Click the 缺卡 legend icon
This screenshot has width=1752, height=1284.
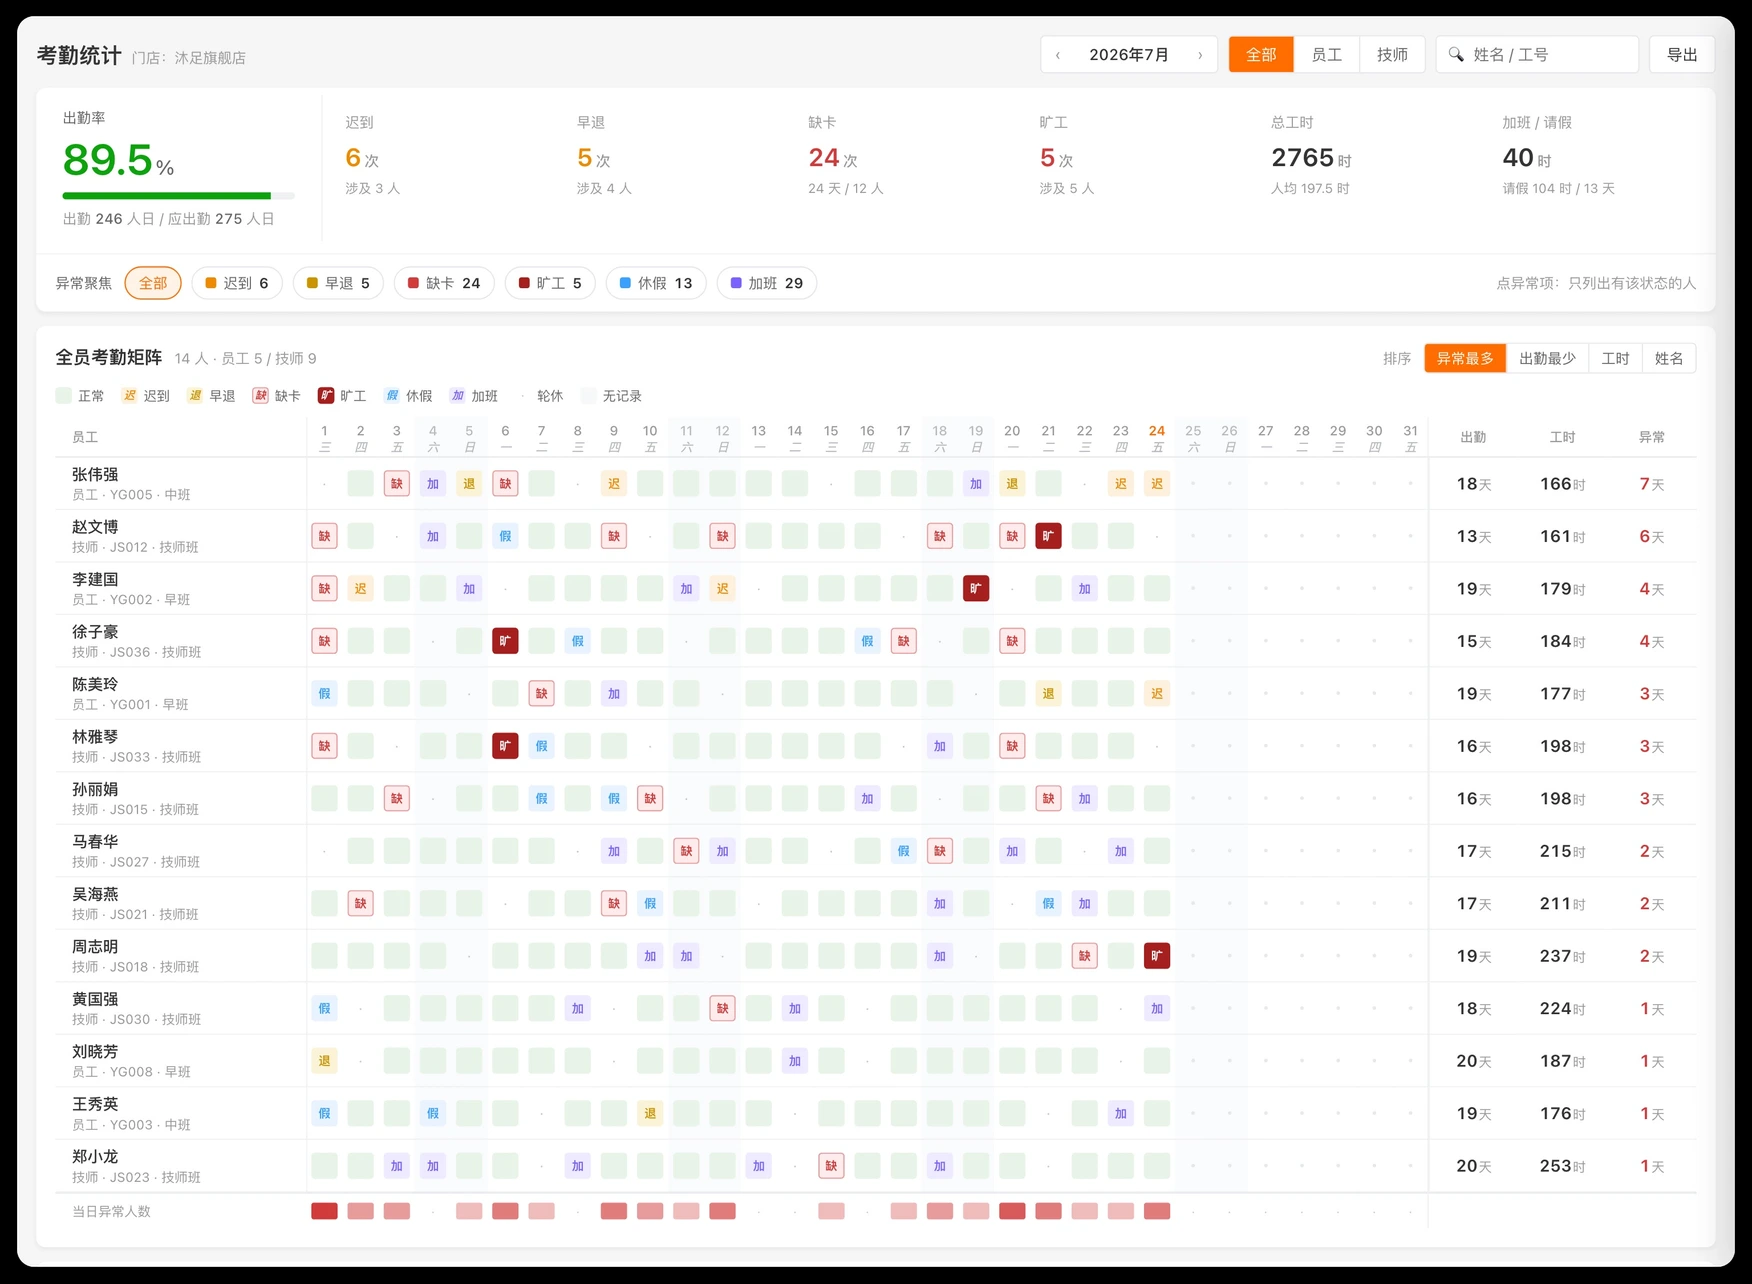[x=261, y=396]
